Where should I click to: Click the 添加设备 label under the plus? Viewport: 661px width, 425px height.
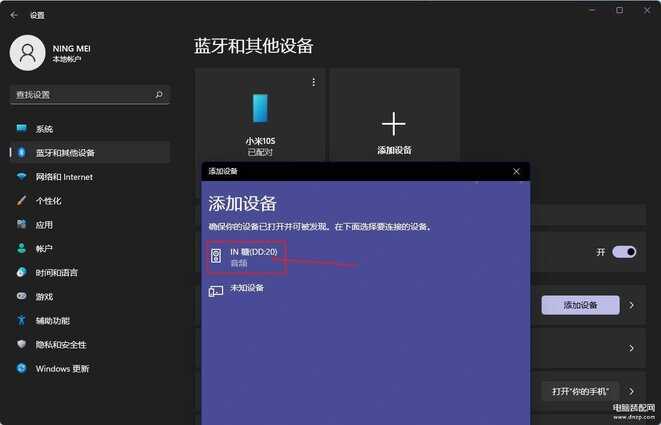[394, 150]
